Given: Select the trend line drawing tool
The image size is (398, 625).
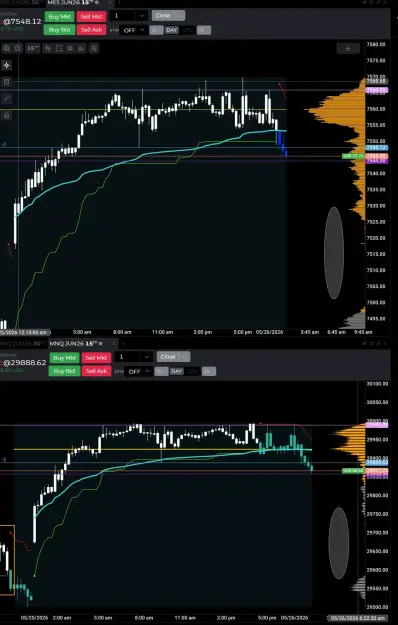Looking at the screenshot, I should point(6,98).
